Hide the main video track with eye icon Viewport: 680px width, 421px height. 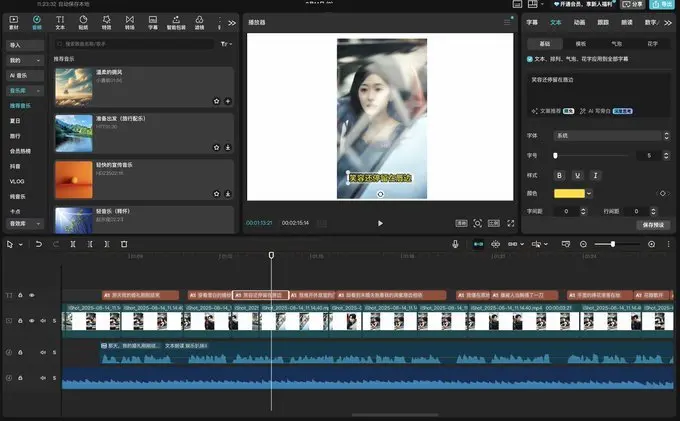(32, 321)
